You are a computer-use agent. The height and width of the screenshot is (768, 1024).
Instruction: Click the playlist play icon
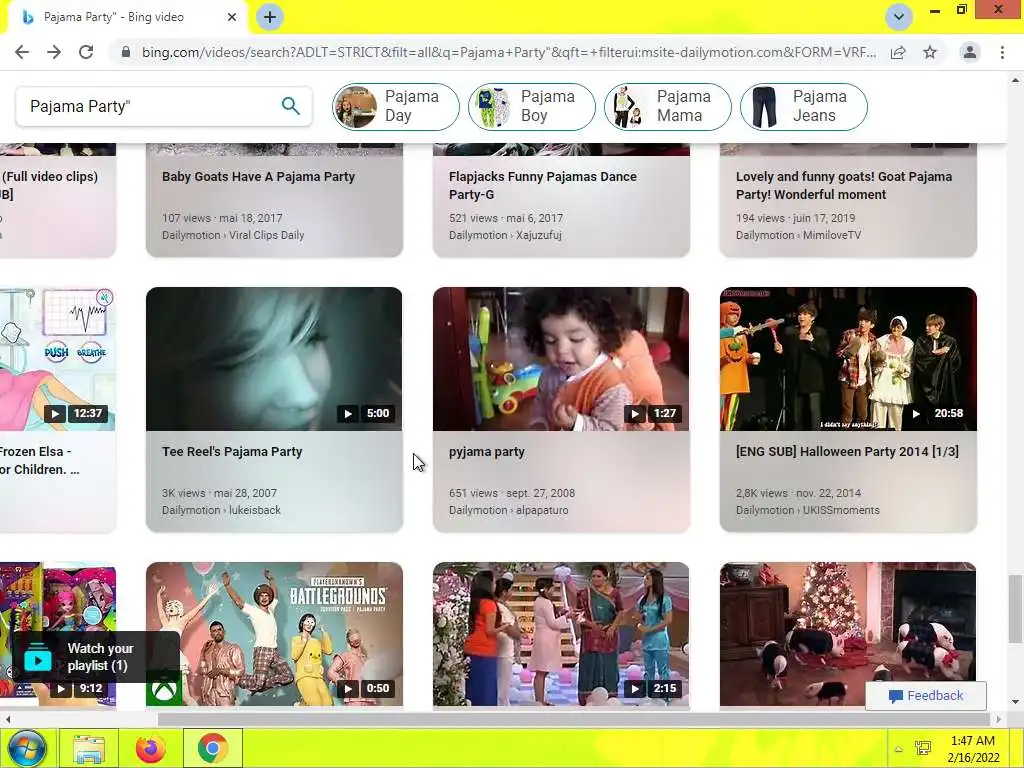coord(38,658)
